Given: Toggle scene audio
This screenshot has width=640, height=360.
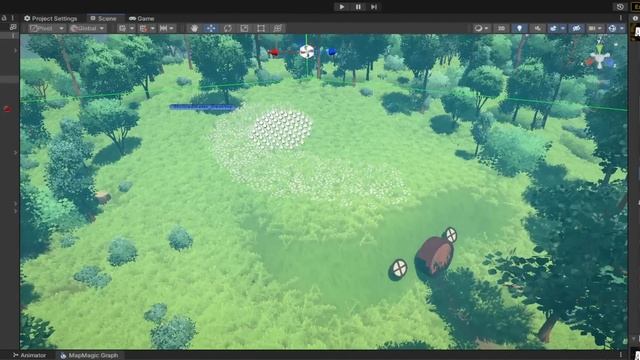Looking at the screenshot, I should (538, 28).
